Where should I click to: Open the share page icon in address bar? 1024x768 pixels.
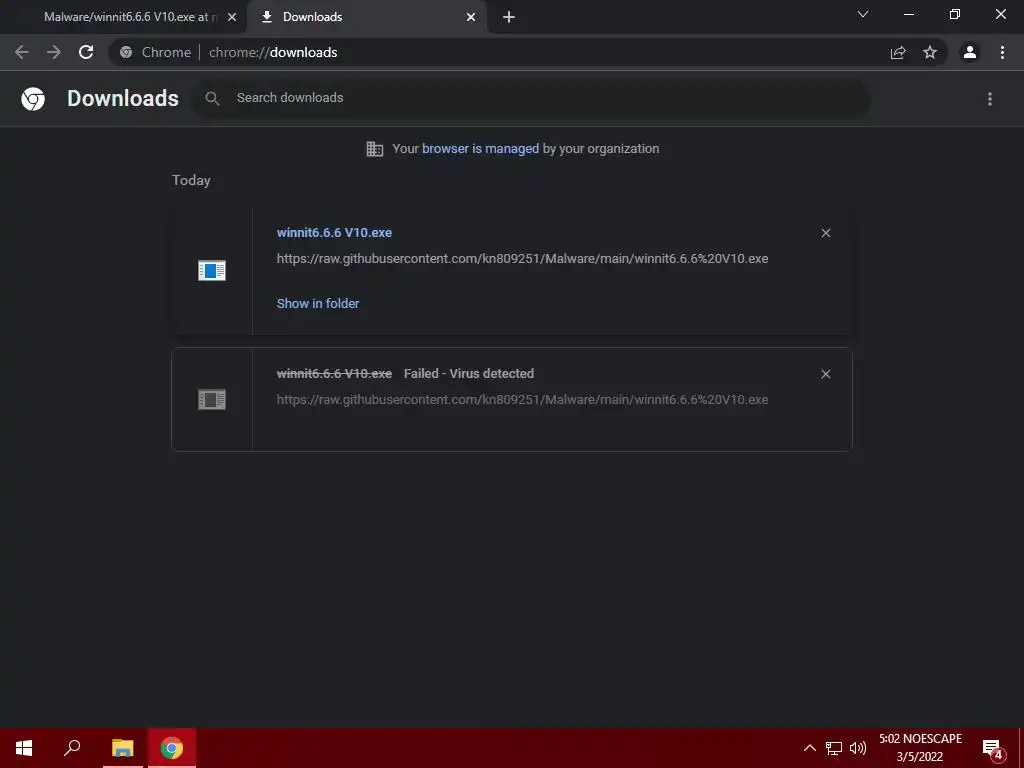point(898,52)
